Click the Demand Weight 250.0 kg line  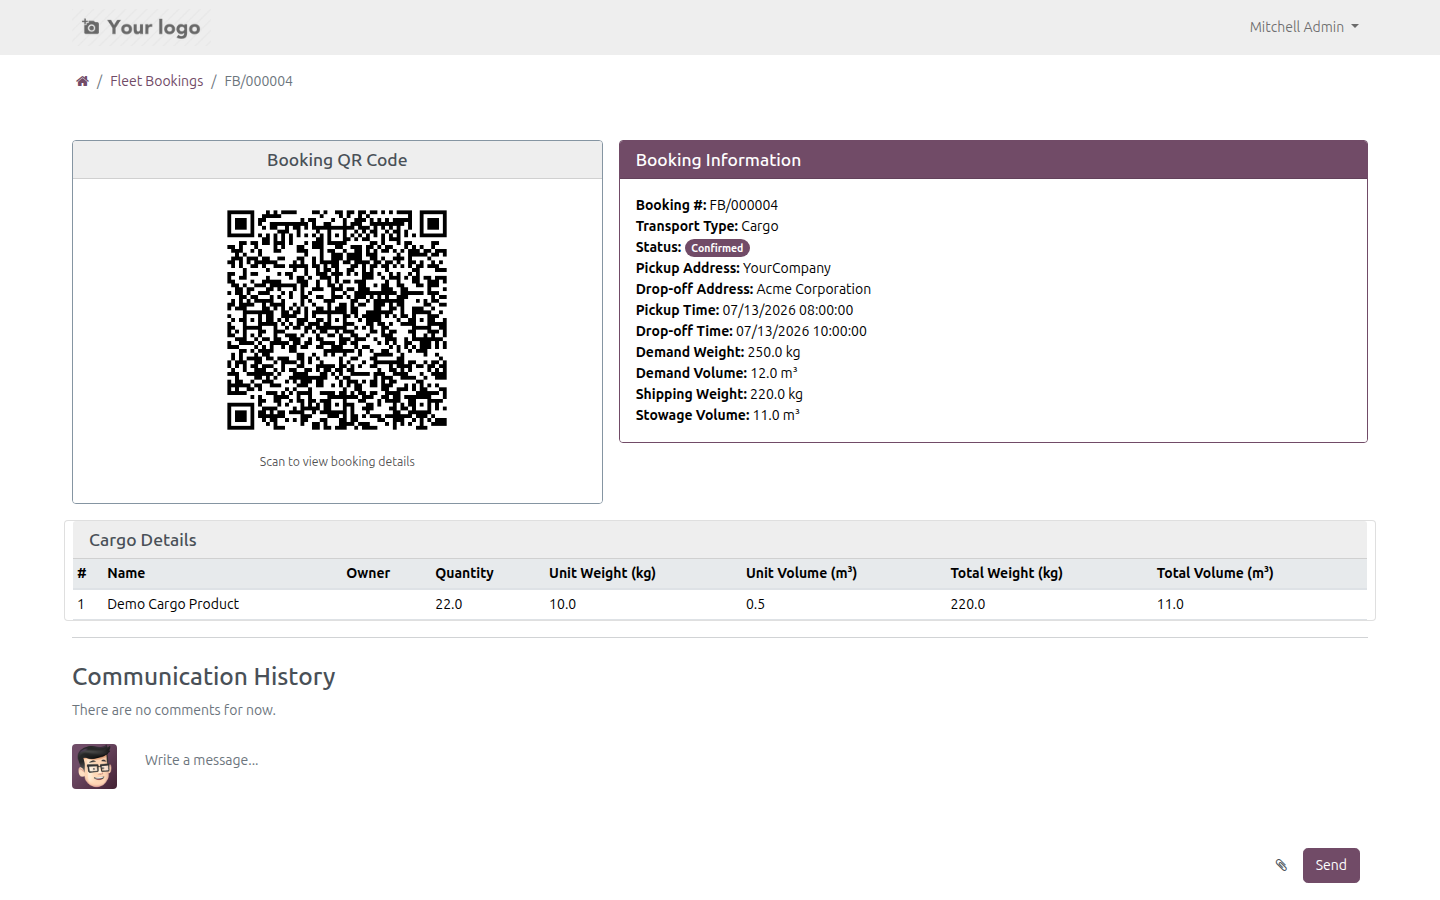(x=718, y=352)
